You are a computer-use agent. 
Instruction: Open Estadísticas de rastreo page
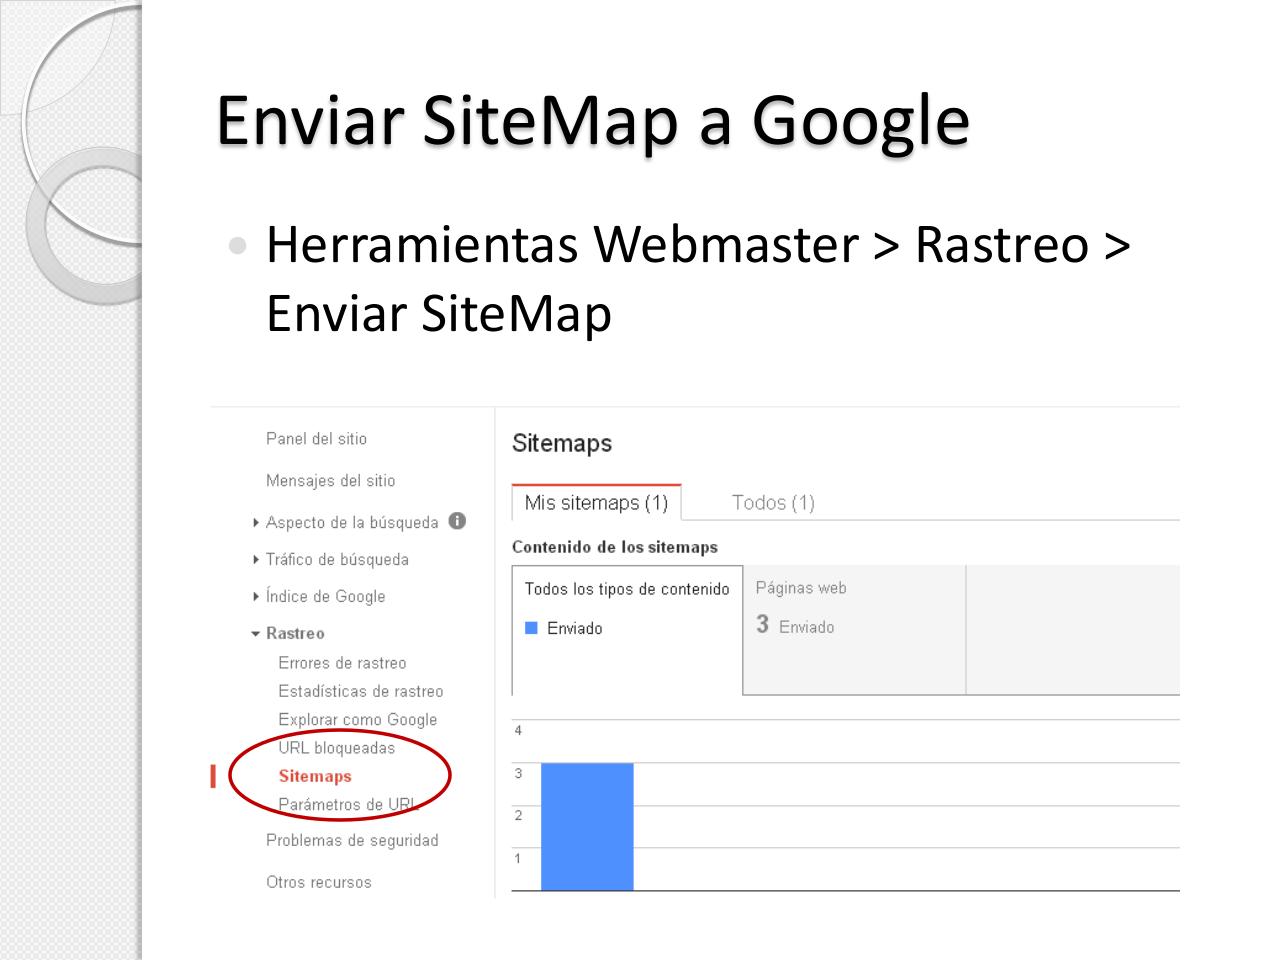(360, 691)
